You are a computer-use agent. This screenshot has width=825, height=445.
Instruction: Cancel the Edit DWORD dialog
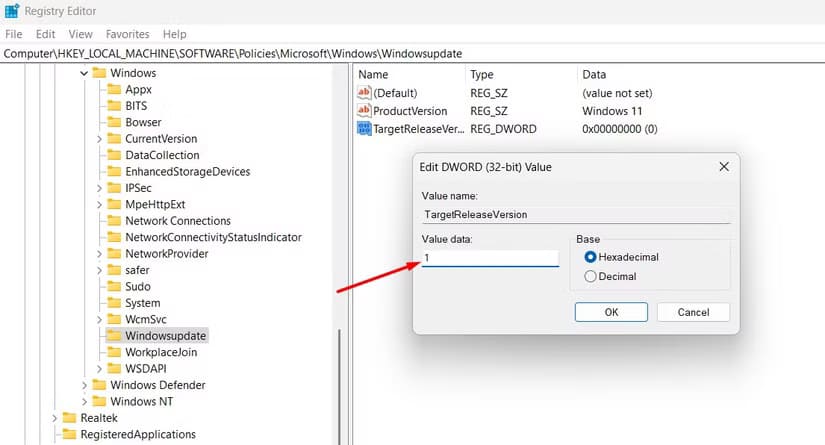(x=693, y=312)
